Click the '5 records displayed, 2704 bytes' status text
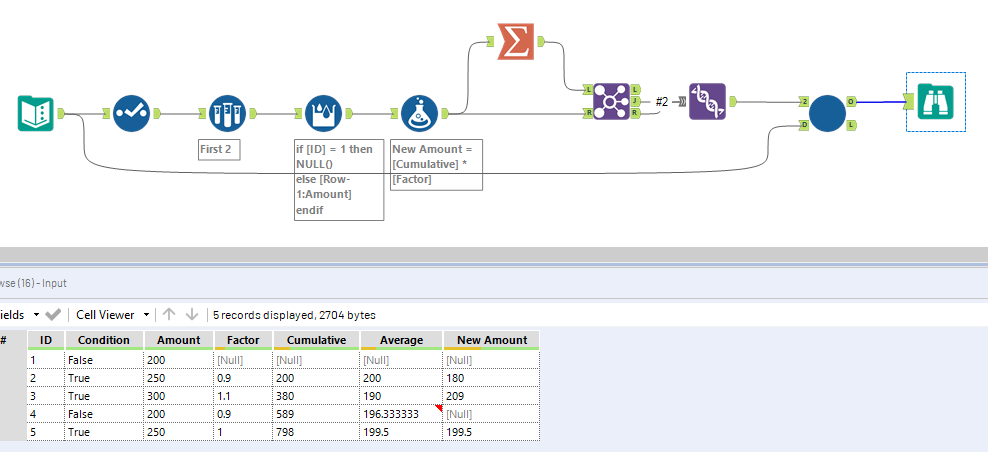 (x=294, y=315)
